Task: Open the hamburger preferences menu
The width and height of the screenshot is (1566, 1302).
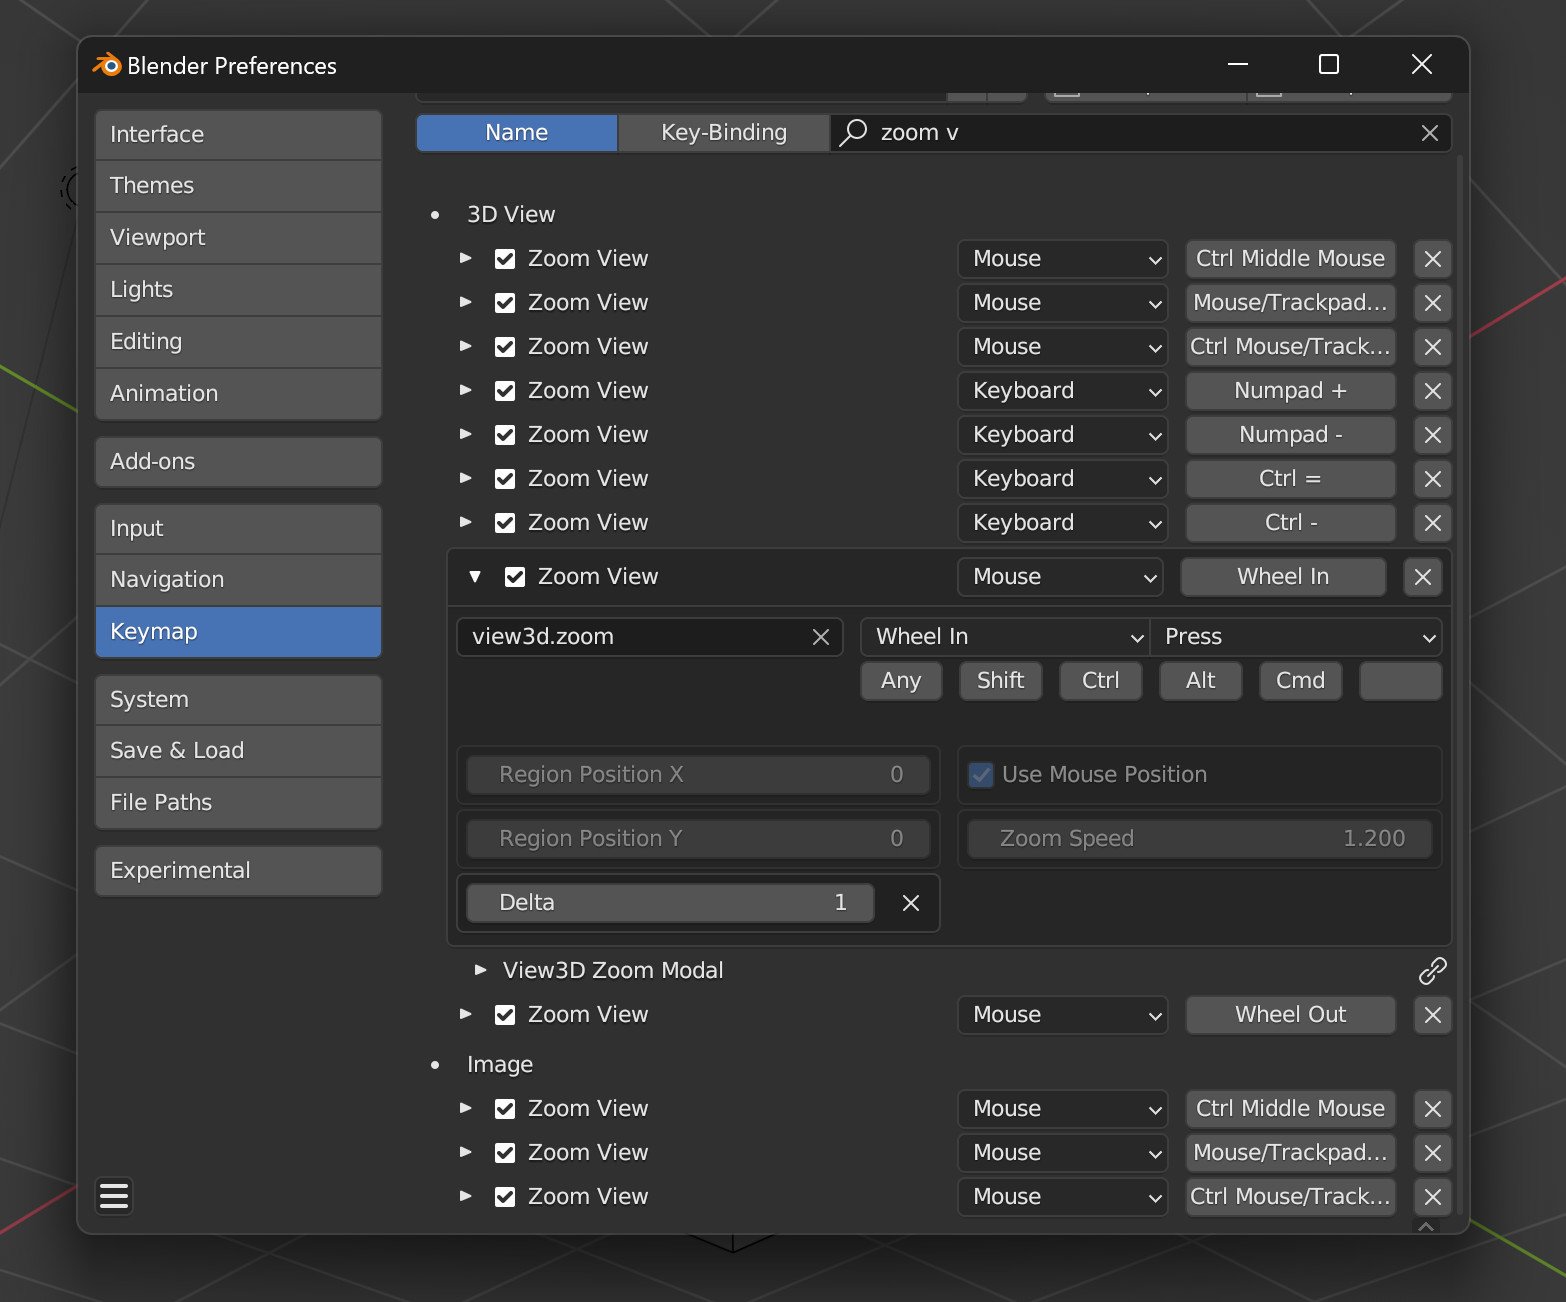Action: (114, 1195)
